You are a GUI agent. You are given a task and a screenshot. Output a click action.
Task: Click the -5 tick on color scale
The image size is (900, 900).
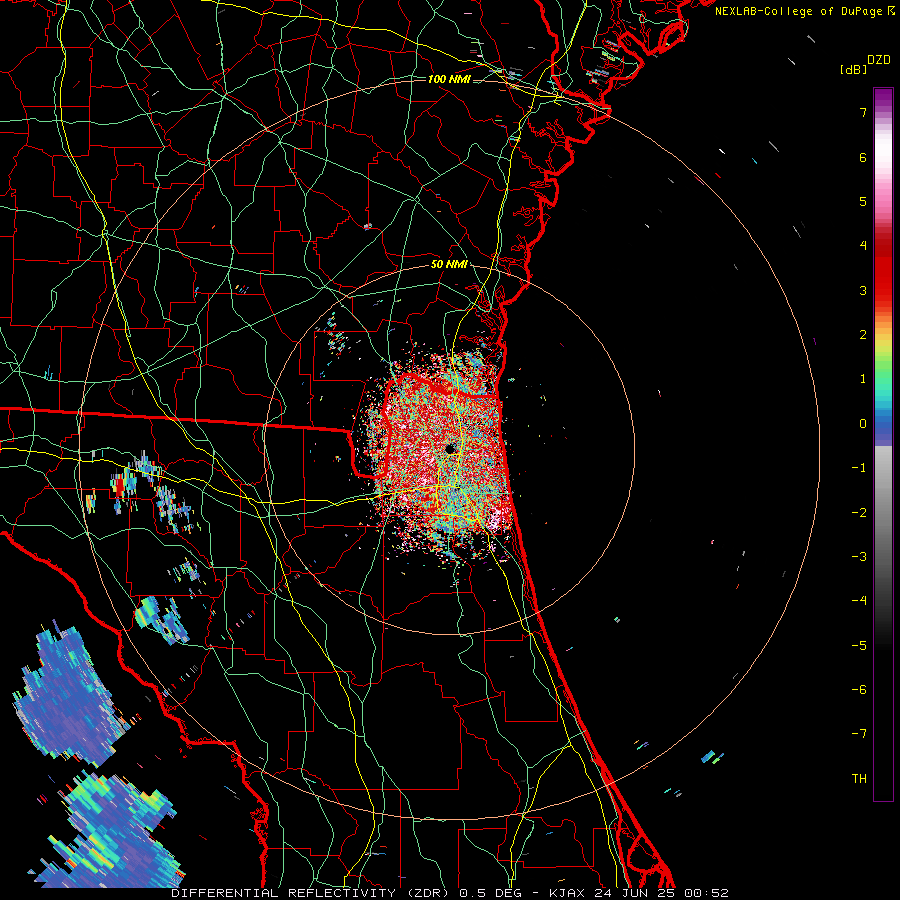(859, 646)
